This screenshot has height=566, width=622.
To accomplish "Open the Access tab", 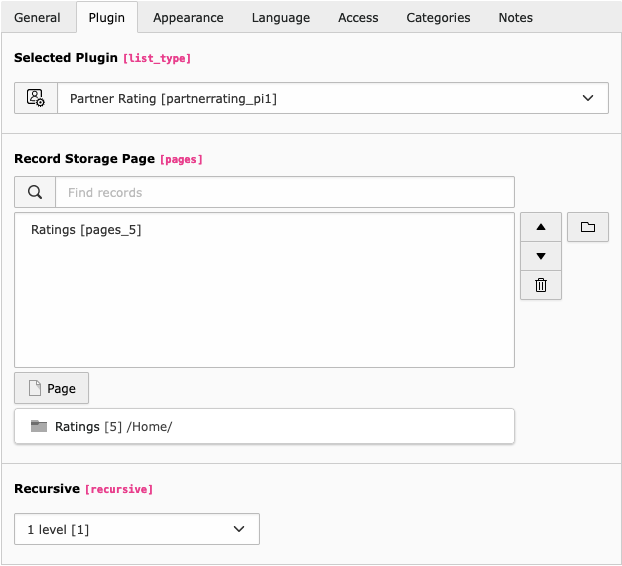I will coord(358,17).
